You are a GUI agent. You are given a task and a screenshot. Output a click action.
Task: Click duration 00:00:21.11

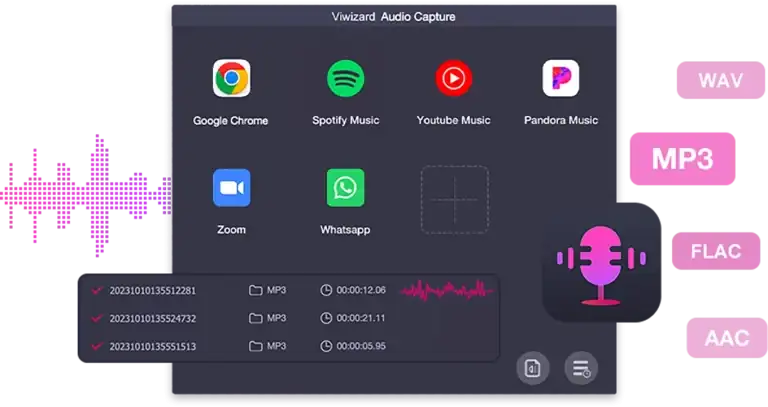[x=361, y=318]
